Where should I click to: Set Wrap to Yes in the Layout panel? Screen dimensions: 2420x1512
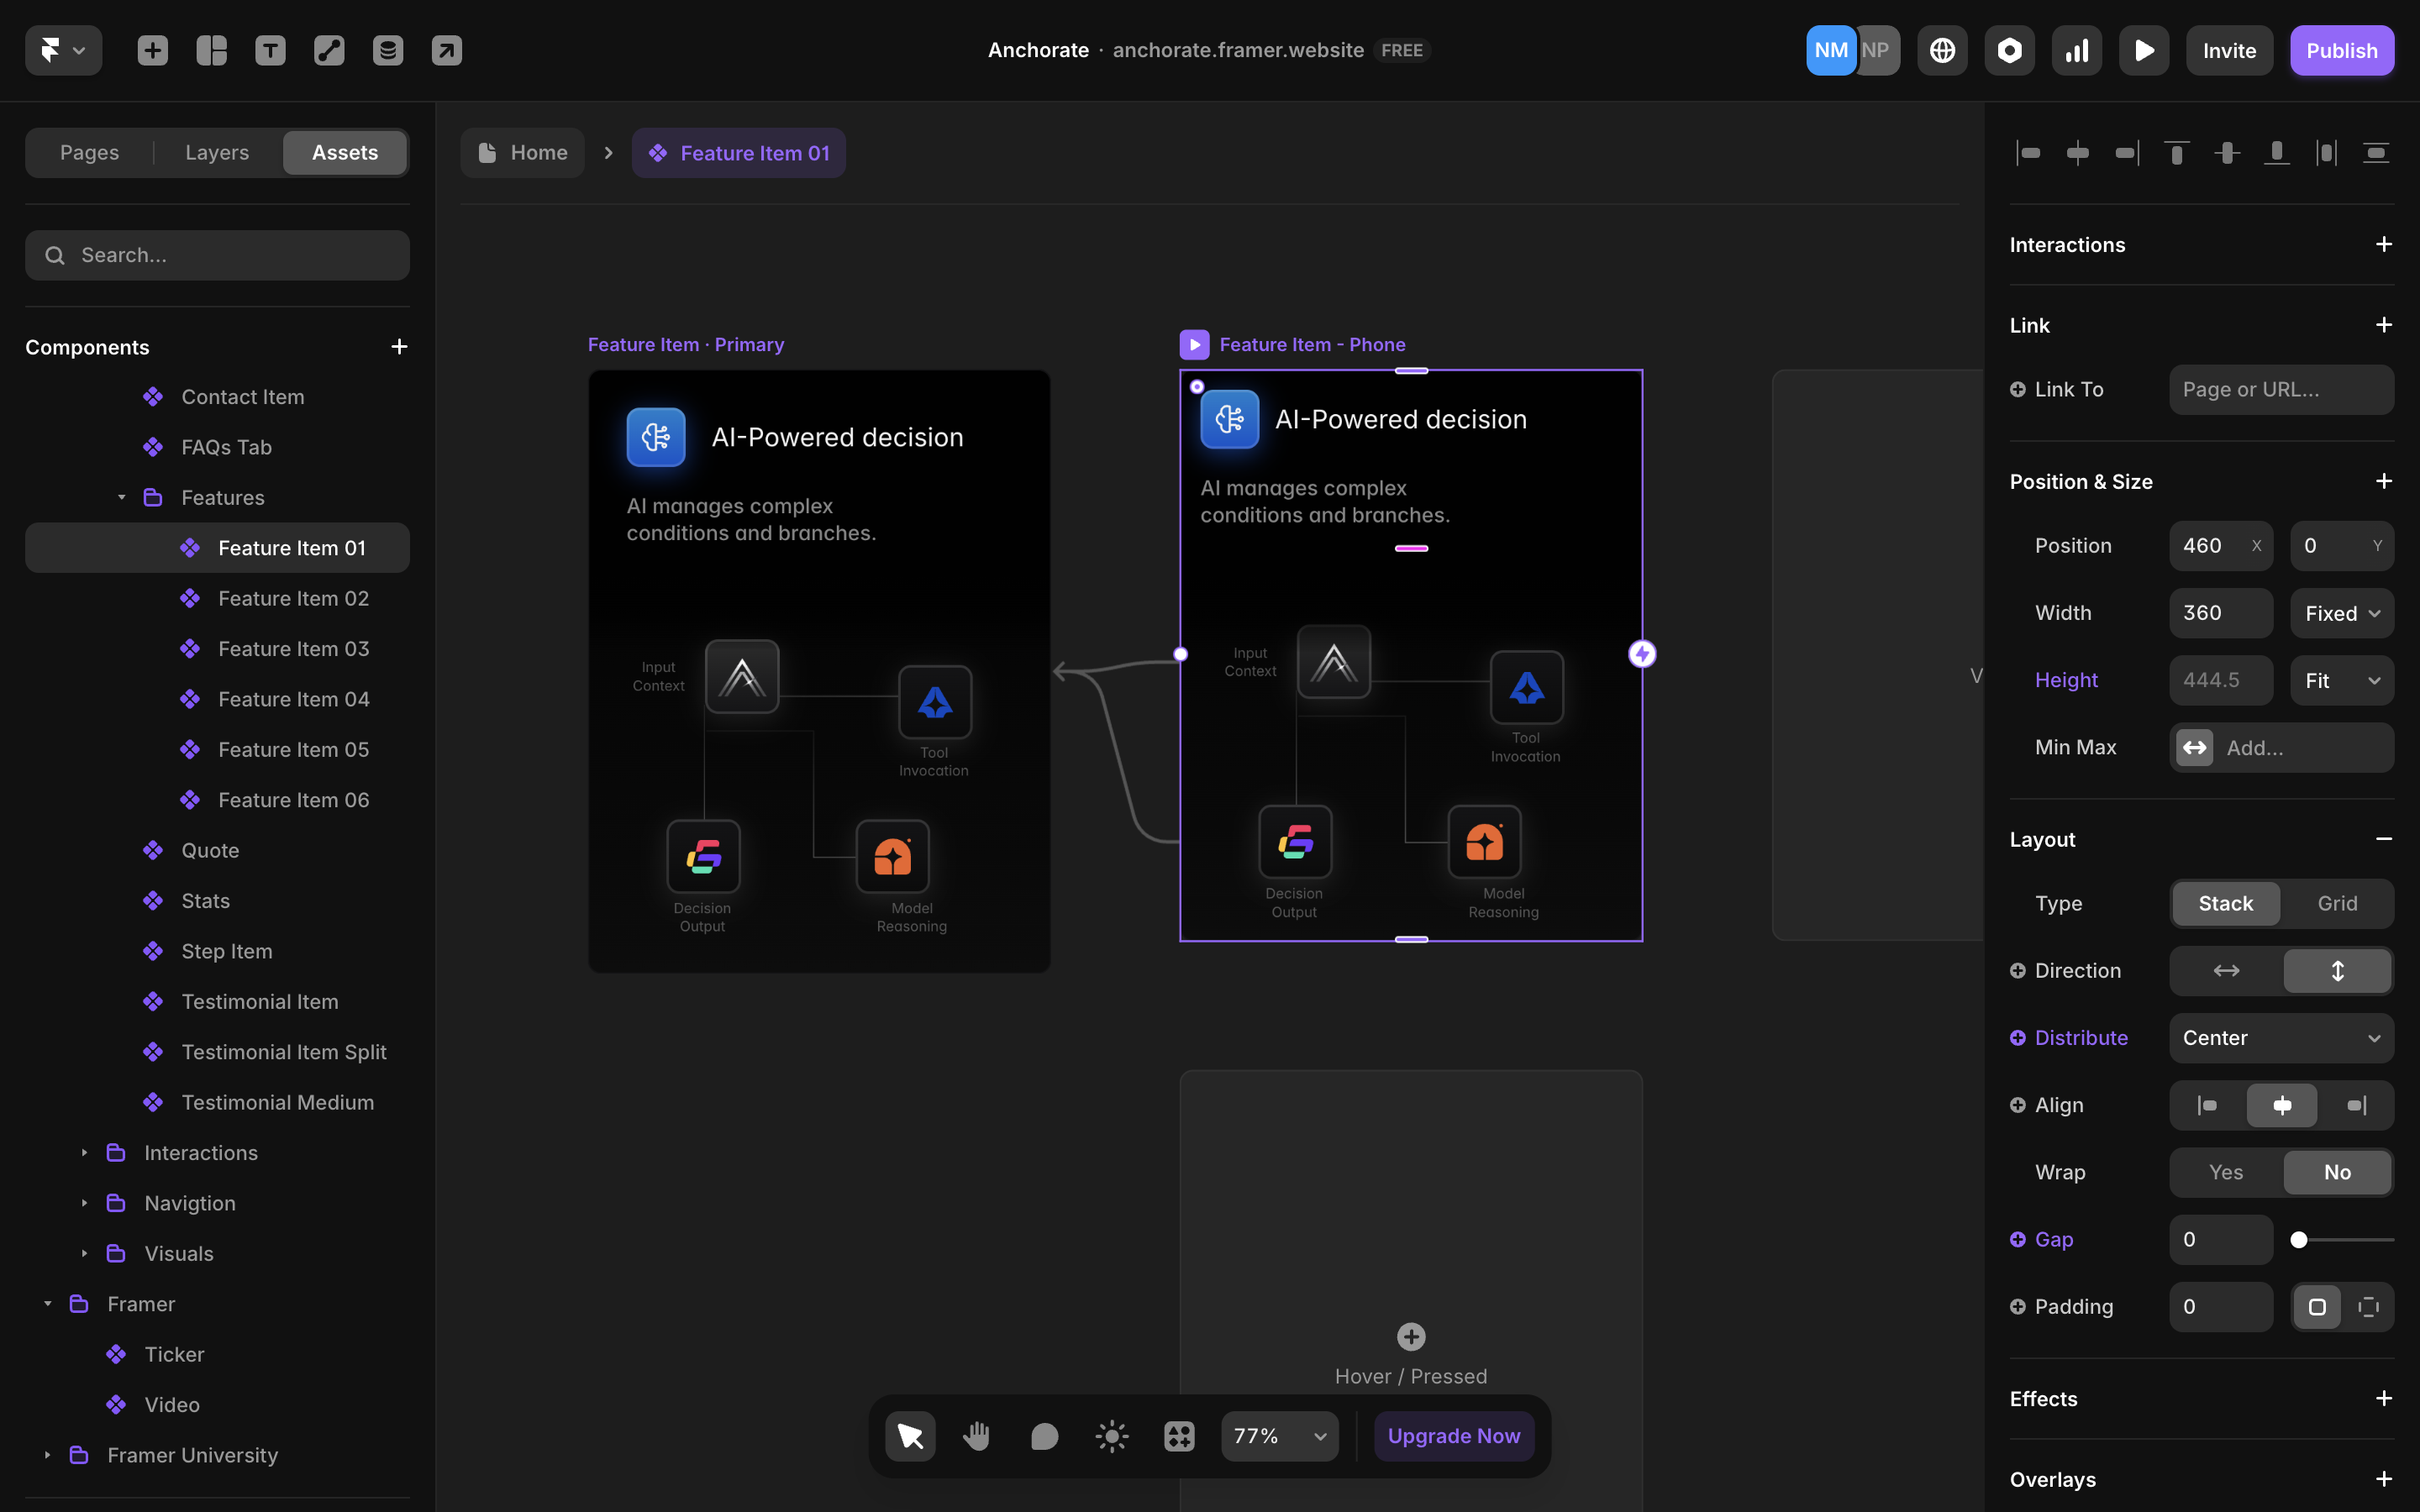coord(2225,1172)
